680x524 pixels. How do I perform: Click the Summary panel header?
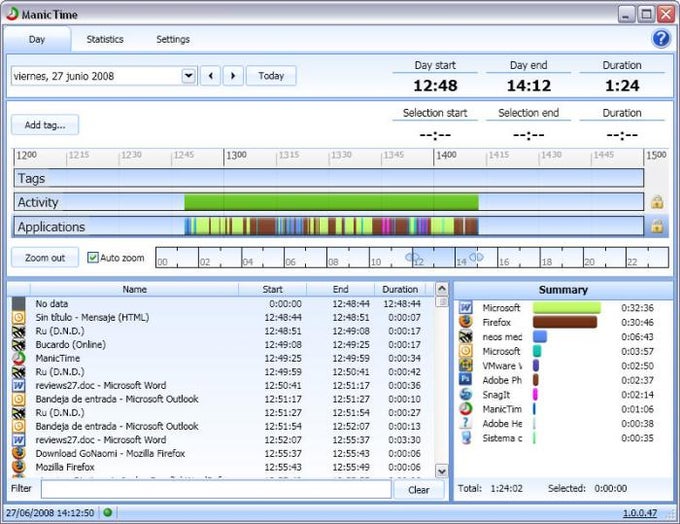(563, 290)
